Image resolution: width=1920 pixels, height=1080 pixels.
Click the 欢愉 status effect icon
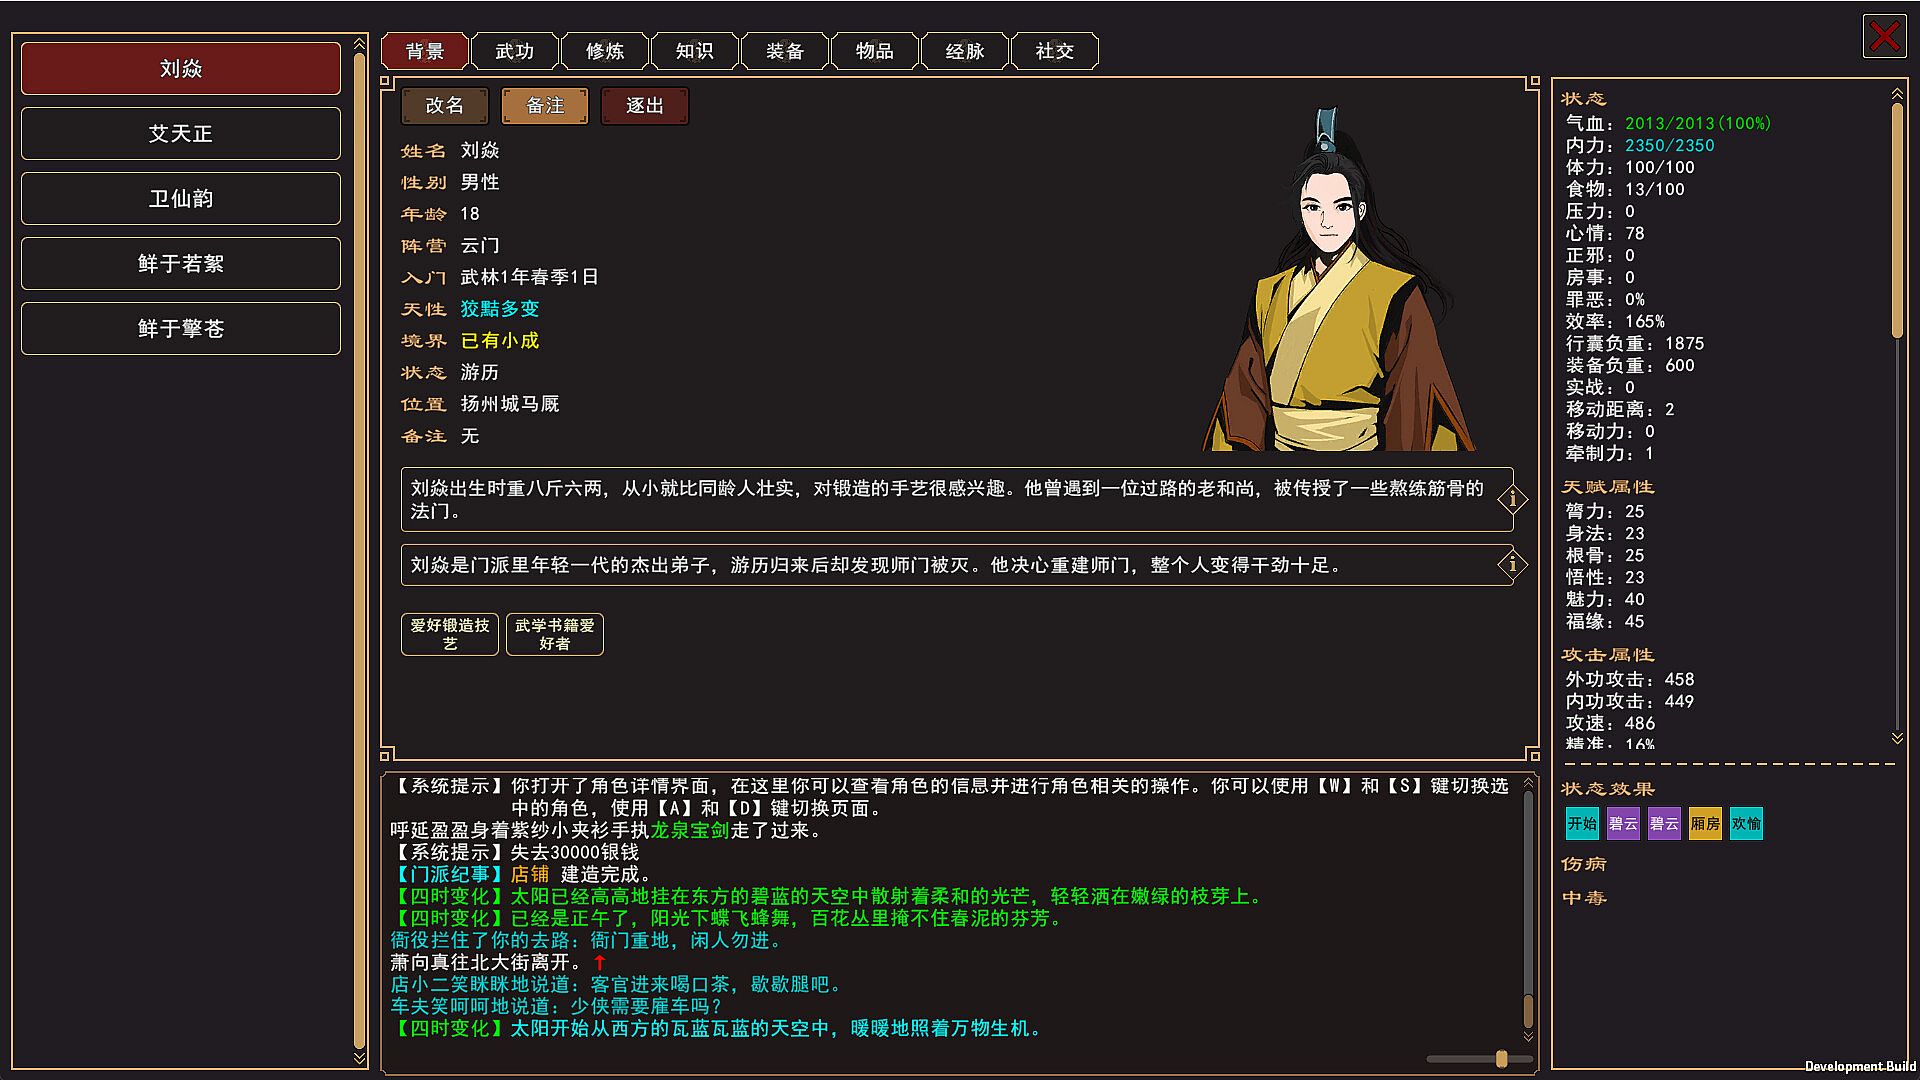click(1746, 824)
